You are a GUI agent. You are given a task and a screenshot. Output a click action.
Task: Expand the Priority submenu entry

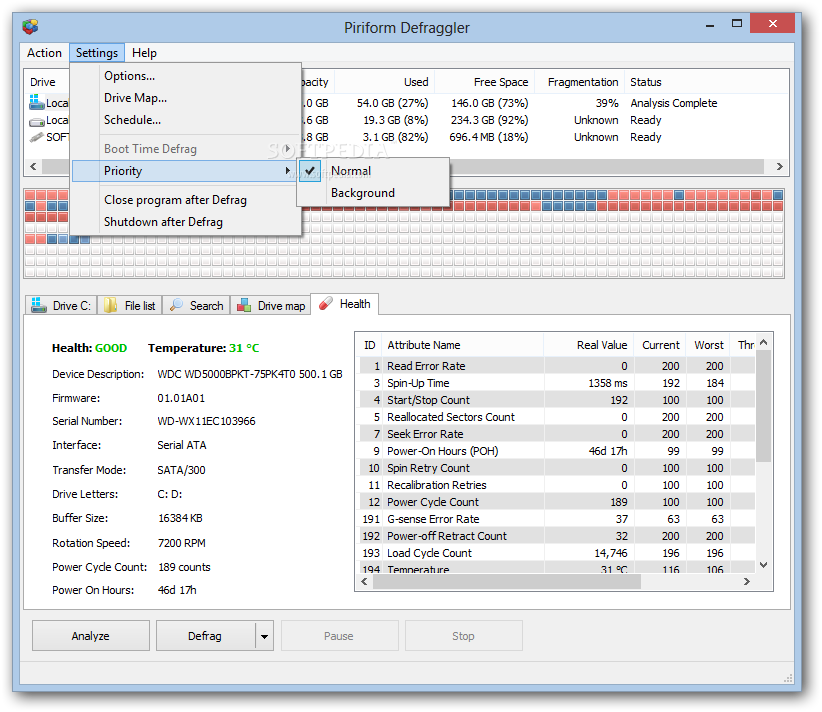point(186,171)
